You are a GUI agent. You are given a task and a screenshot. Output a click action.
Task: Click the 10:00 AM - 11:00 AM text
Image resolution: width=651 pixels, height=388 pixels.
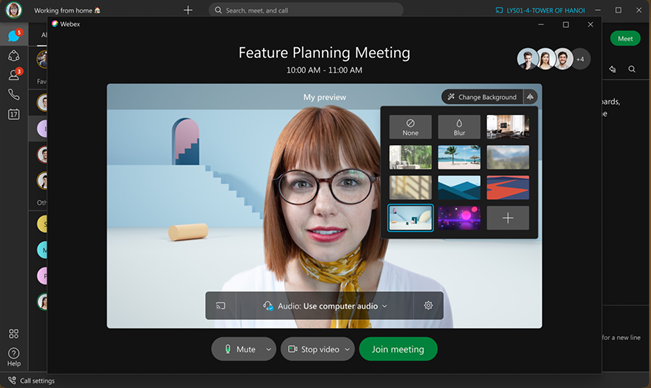(324, 70)
